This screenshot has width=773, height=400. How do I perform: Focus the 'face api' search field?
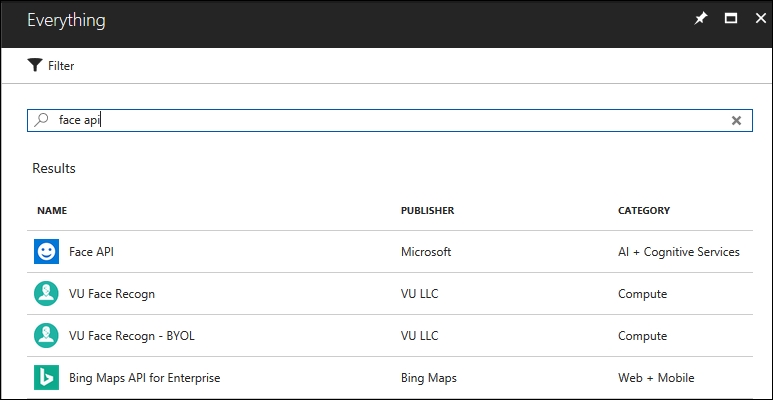(x=390, y=120)
